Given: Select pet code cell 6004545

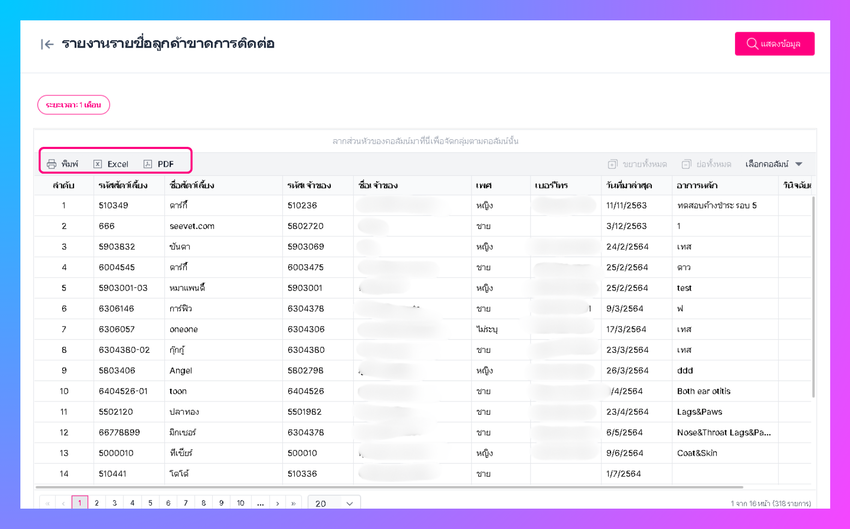Looking at the screenshot, I should (x=129, y=267).
